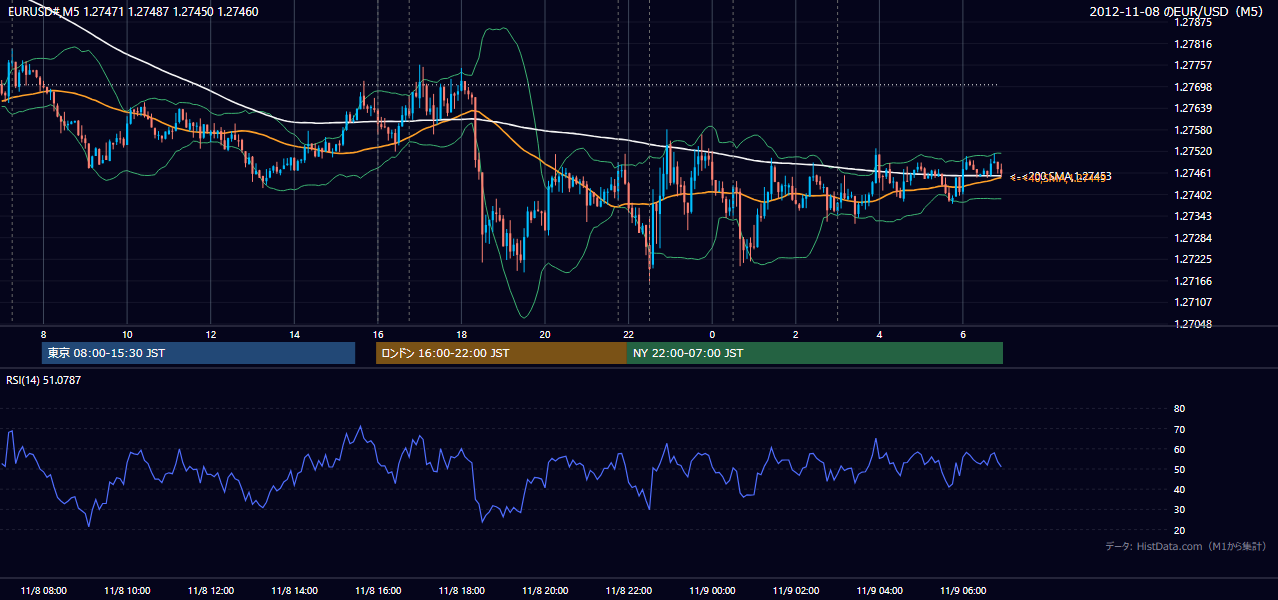Click the bottom time label 11/9 04:00
The width and height of the screenshot is (1278, 600).
pos(879,590)
